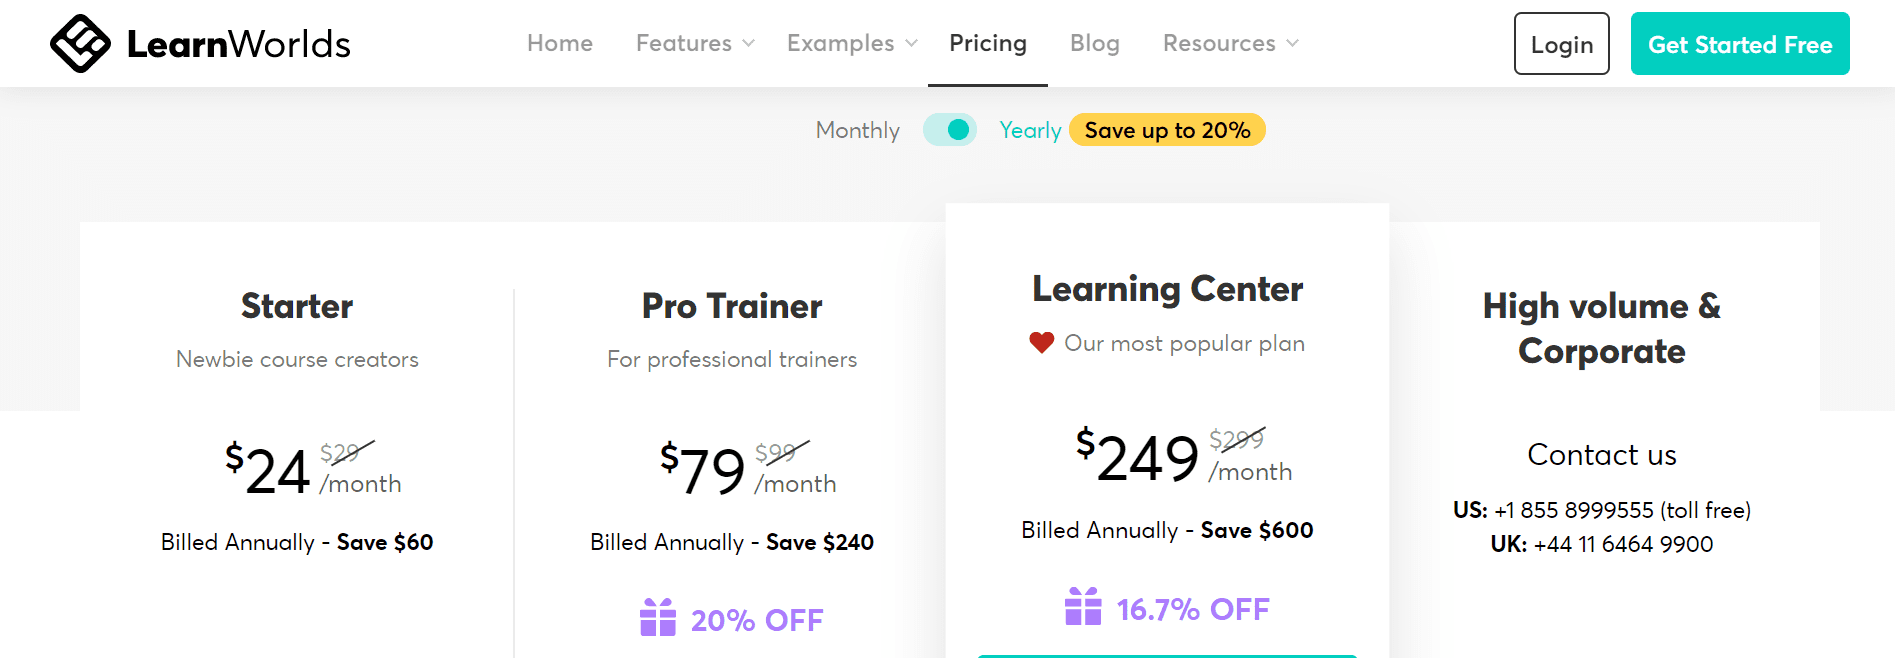Click the purple gift icon beside 20% OFF
This screenshot has width=1895, height=658.
[x=658, y=617]
